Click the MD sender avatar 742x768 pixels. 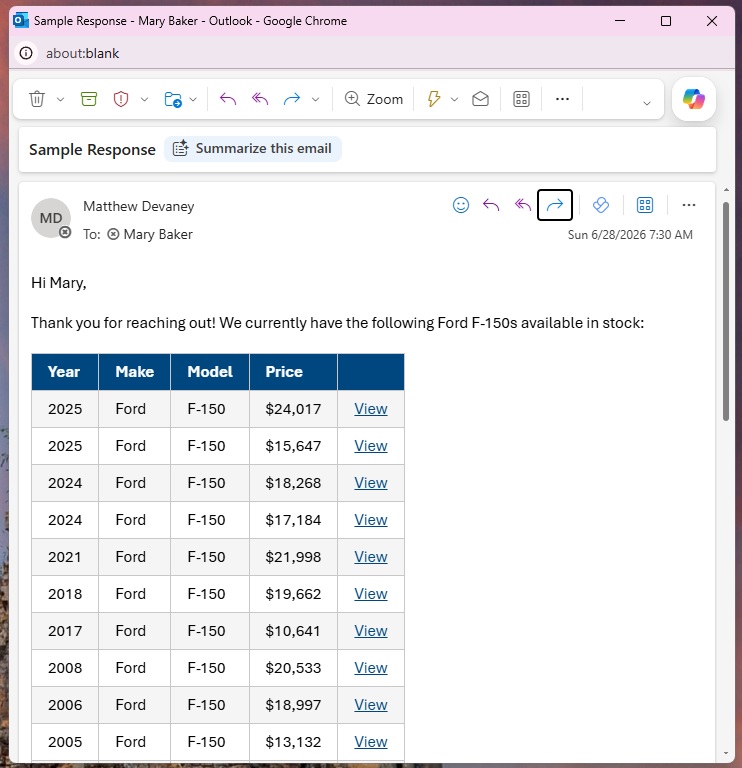point(51,218)
